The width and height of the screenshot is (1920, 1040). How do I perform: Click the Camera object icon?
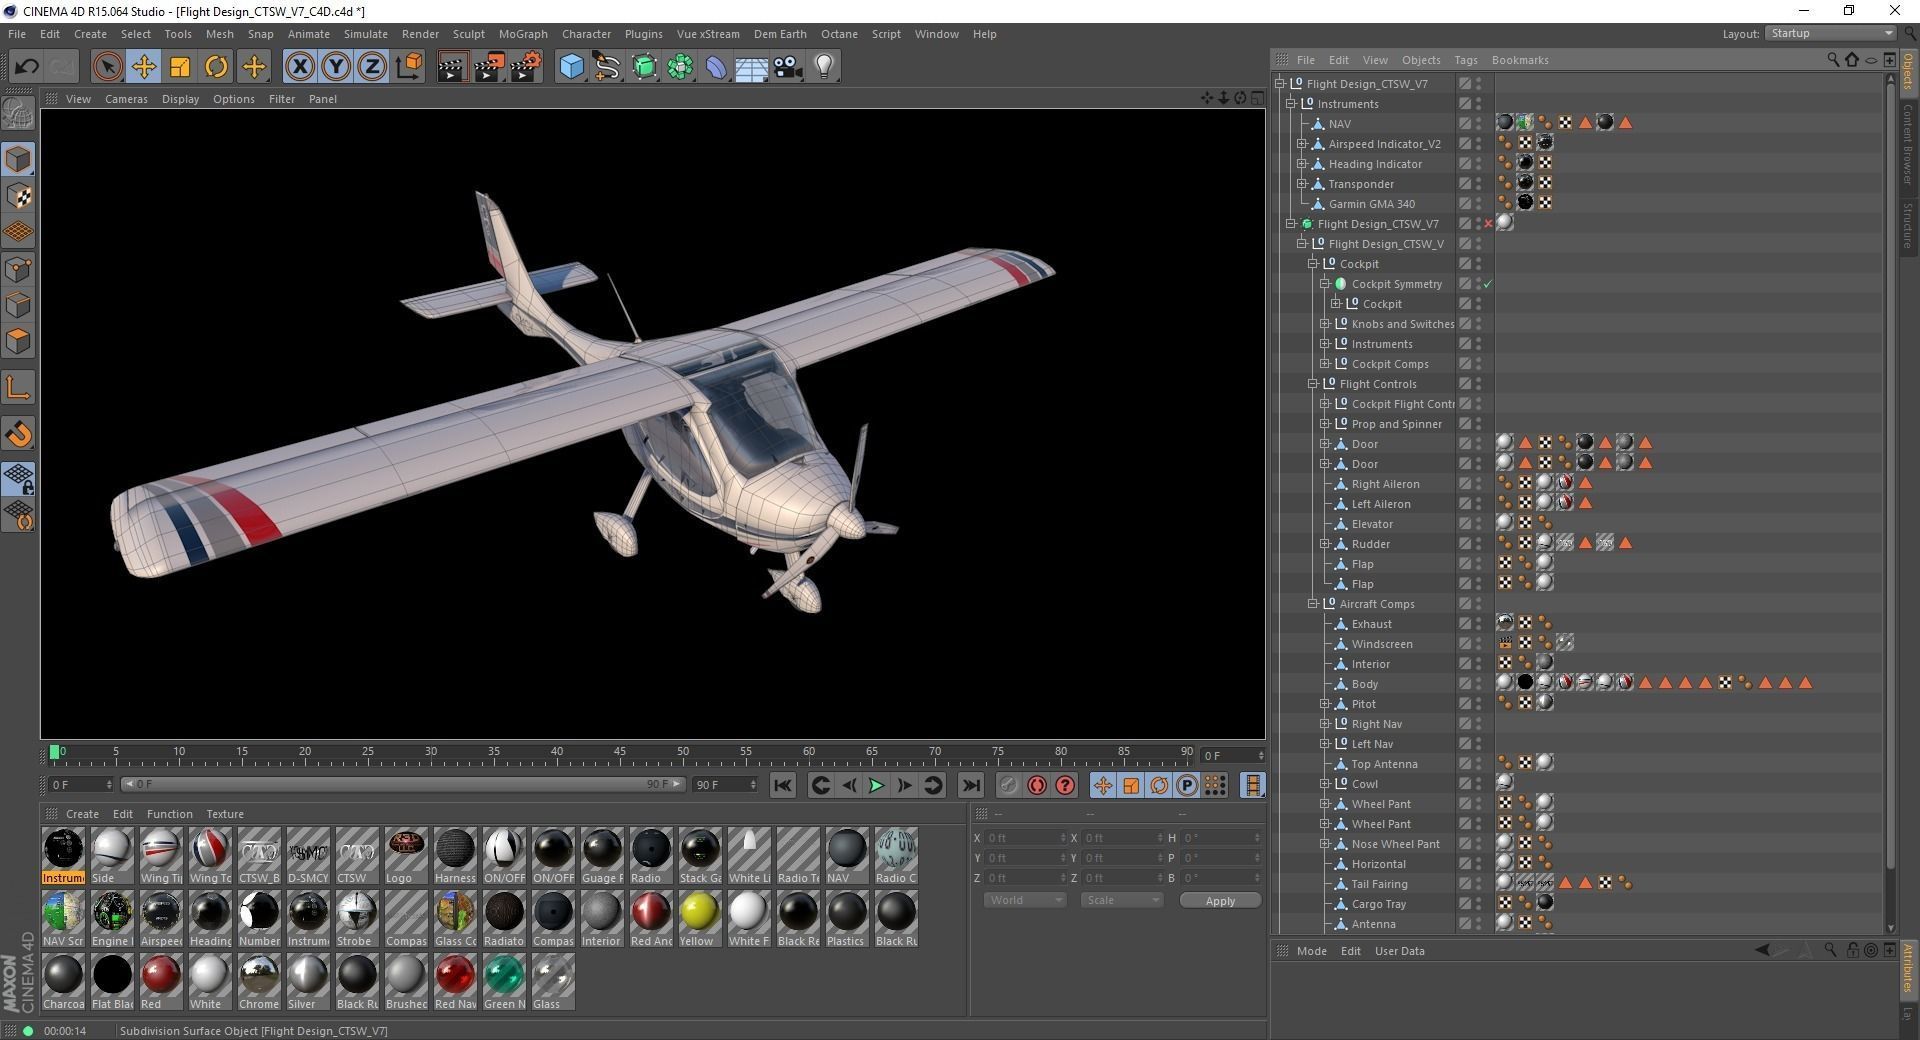tap(788, 67)
